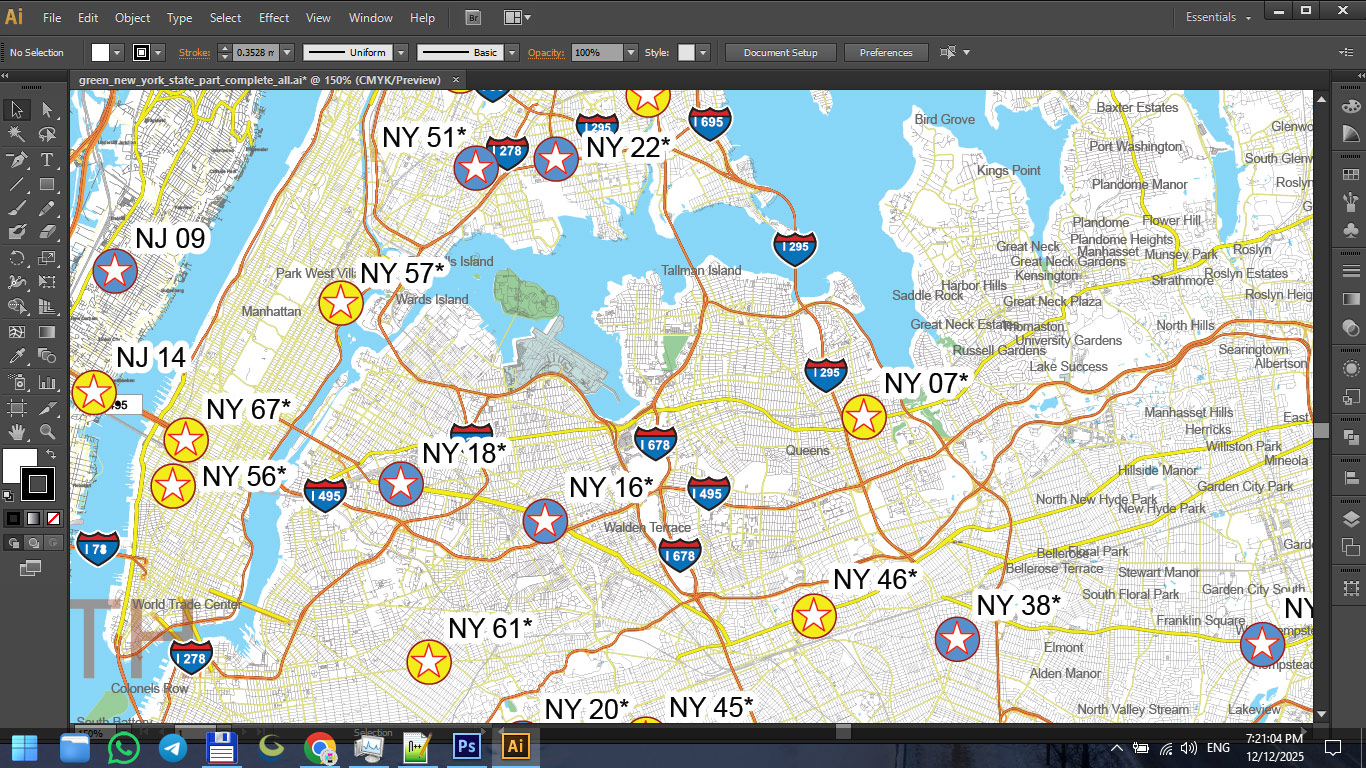1366x768 pixels.
Task: Open the Layers panel icon
Action: [x=1351, y=518]
